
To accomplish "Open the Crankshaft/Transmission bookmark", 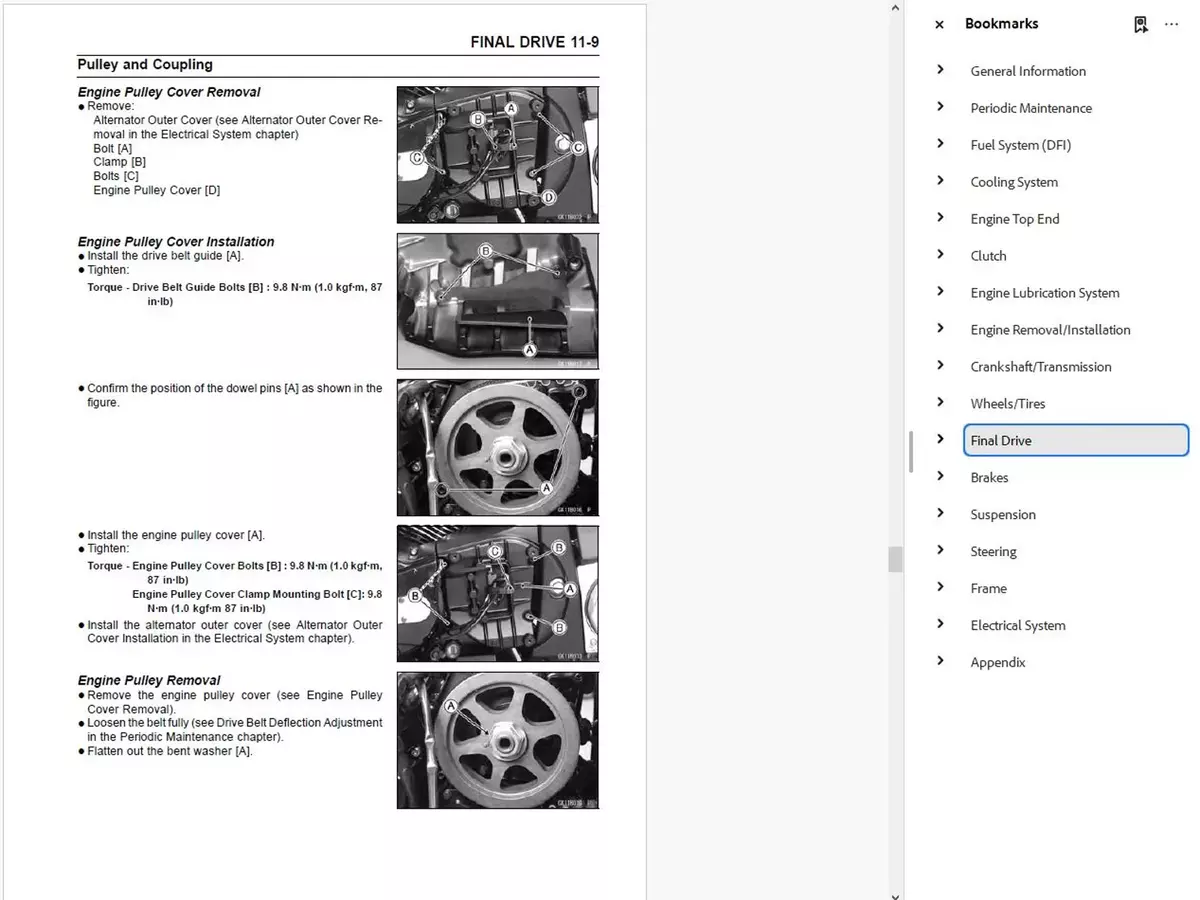I will click(1040, 367).
